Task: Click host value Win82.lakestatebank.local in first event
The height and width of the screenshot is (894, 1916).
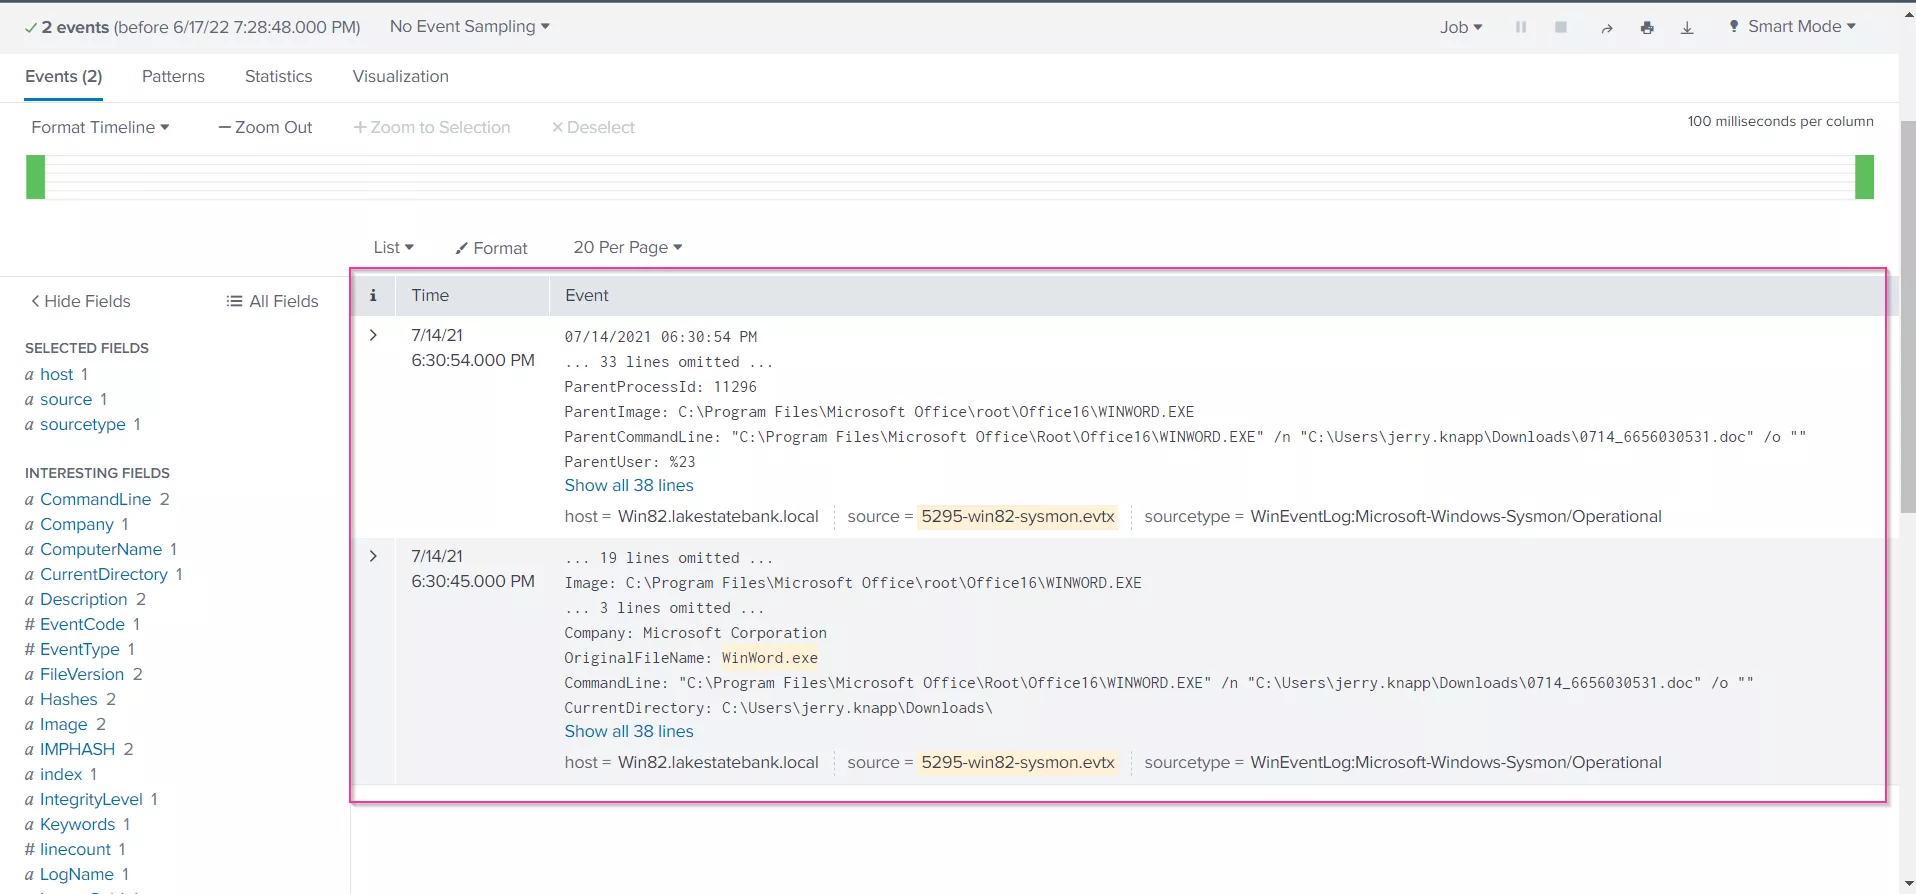Action: 718,516
